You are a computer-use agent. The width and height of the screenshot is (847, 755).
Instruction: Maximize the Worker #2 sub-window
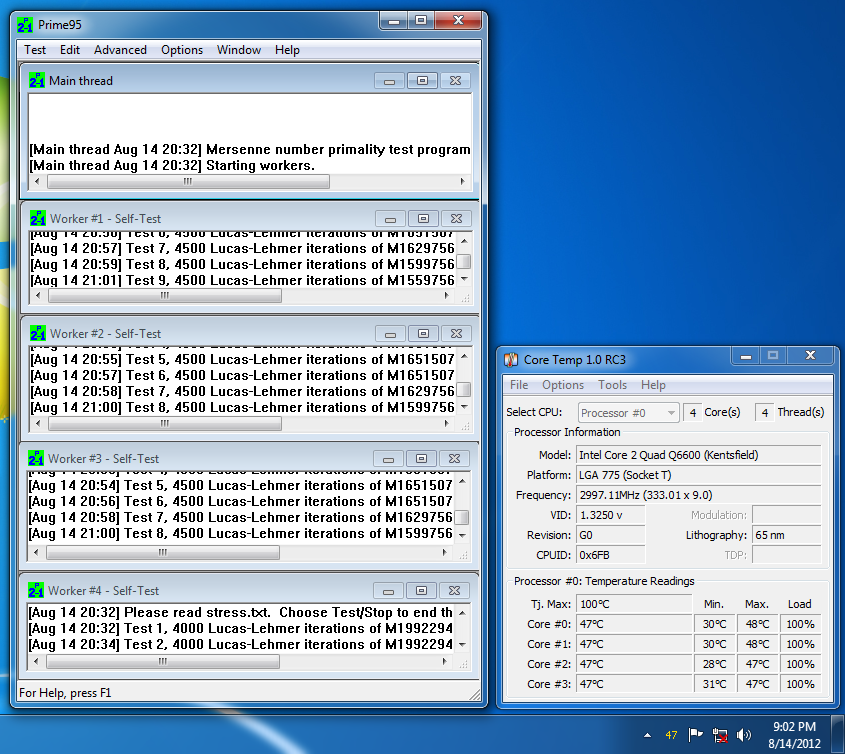[x=424, y=334]
